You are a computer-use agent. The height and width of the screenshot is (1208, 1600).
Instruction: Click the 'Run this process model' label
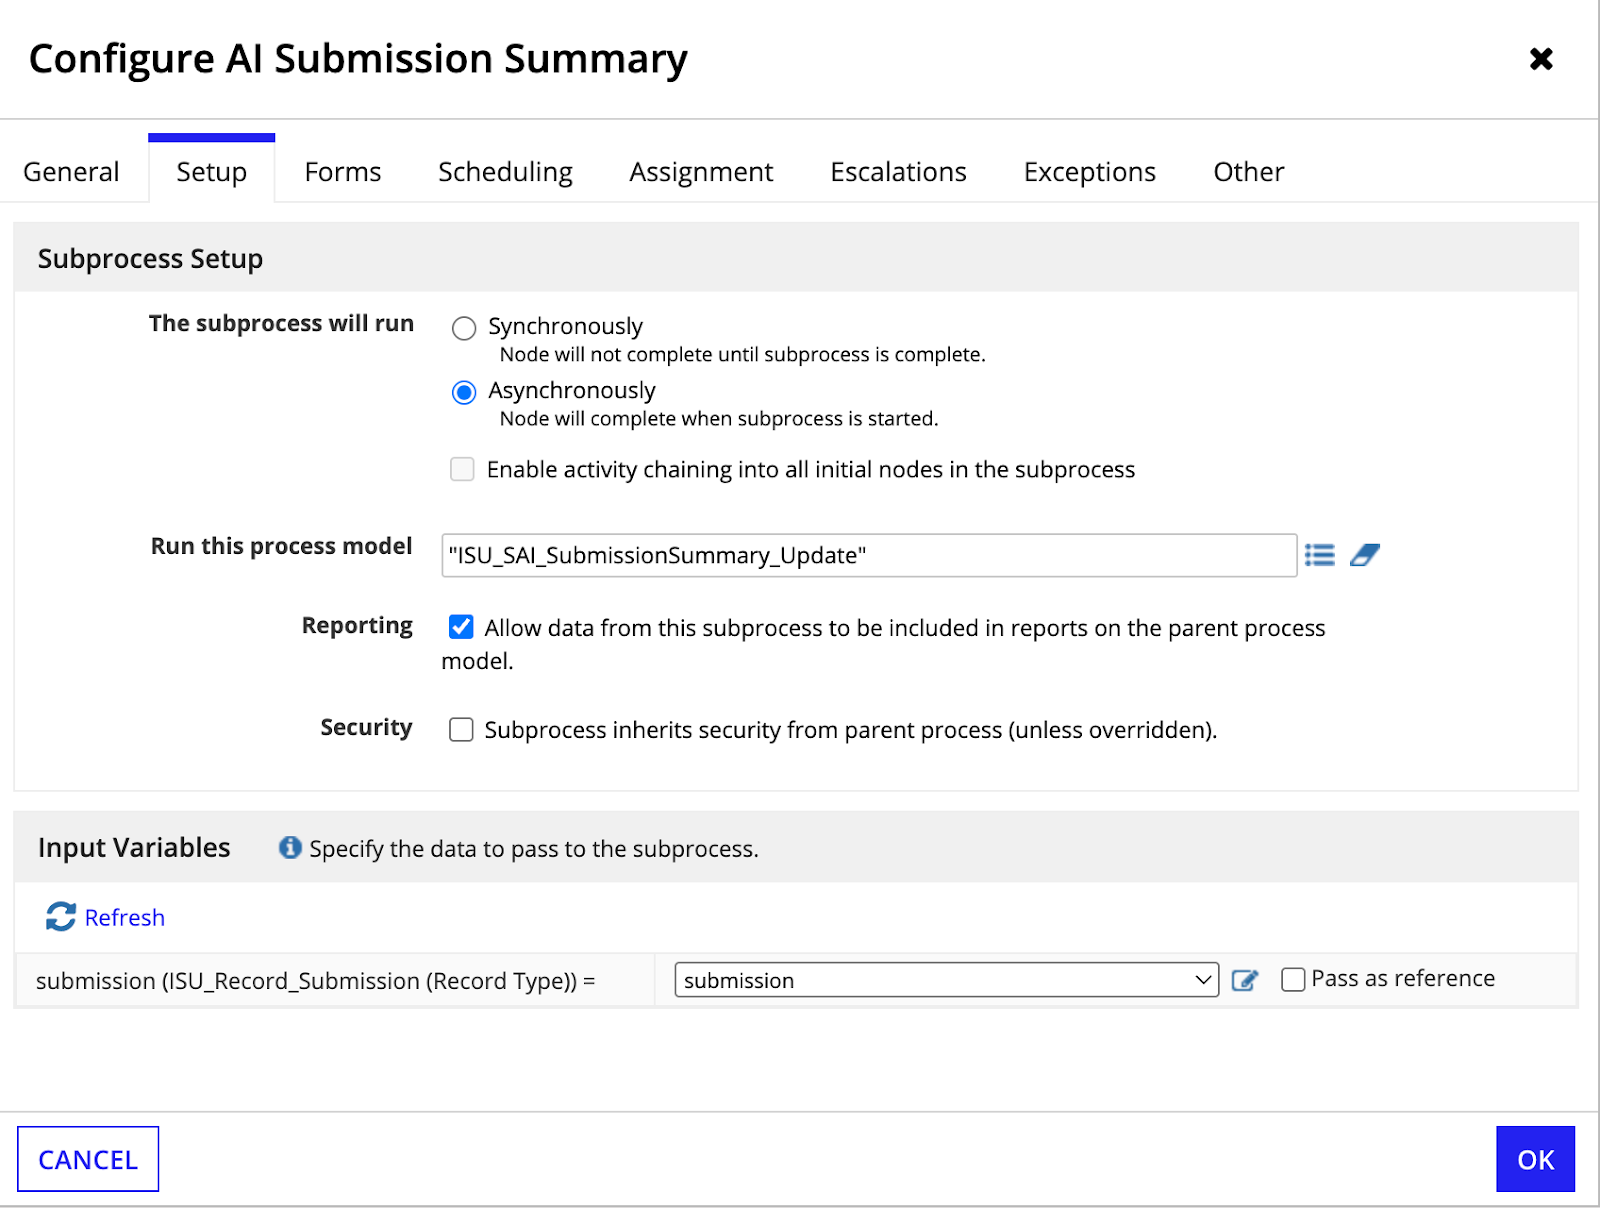pos(281,546)
